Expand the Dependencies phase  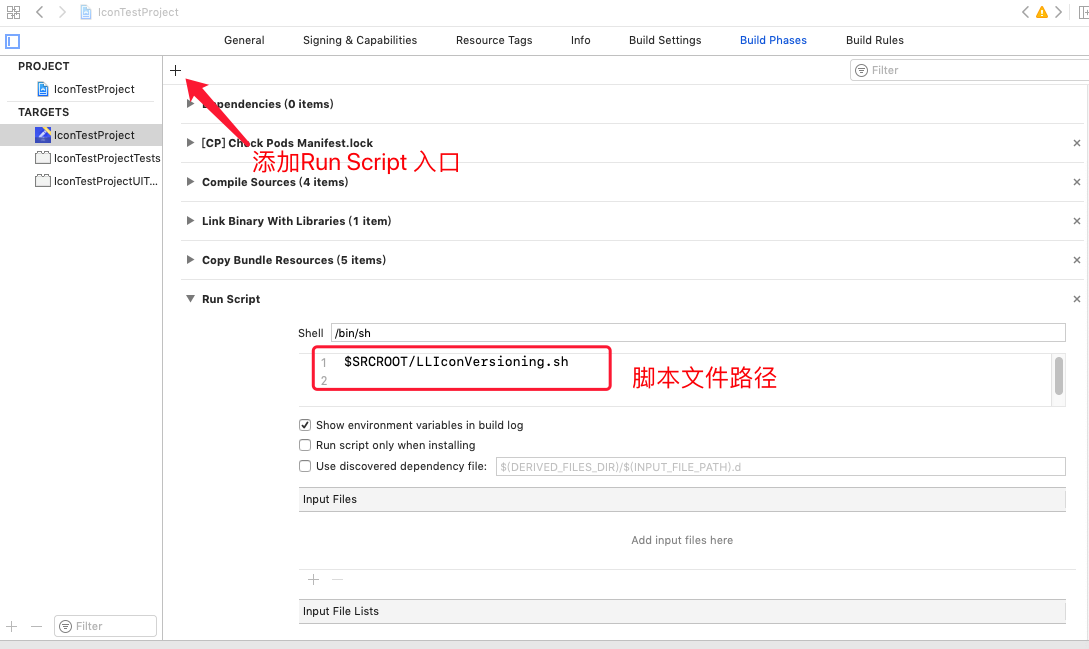point(190,104)
